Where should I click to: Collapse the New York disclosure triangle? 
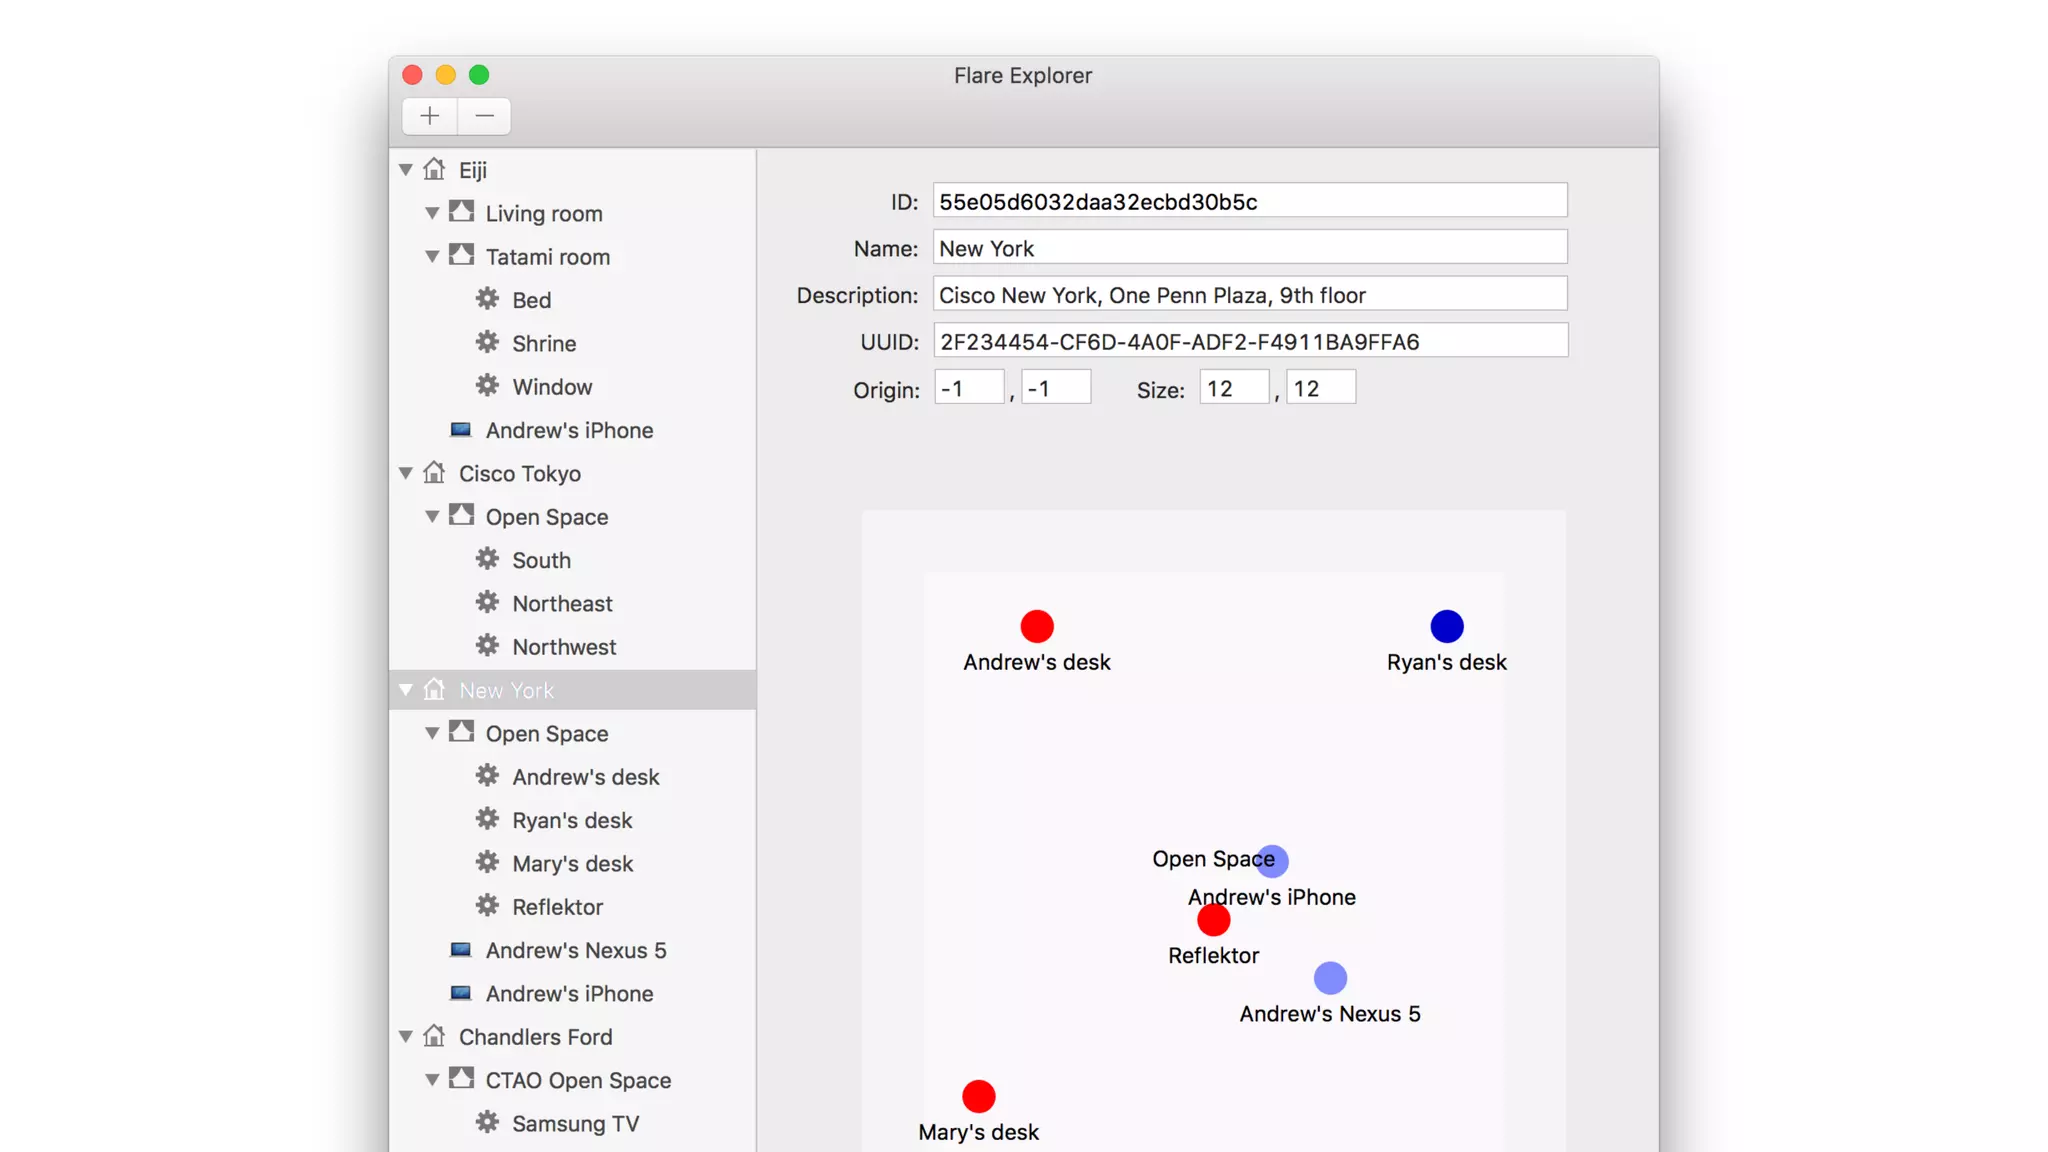click(406, 690)
